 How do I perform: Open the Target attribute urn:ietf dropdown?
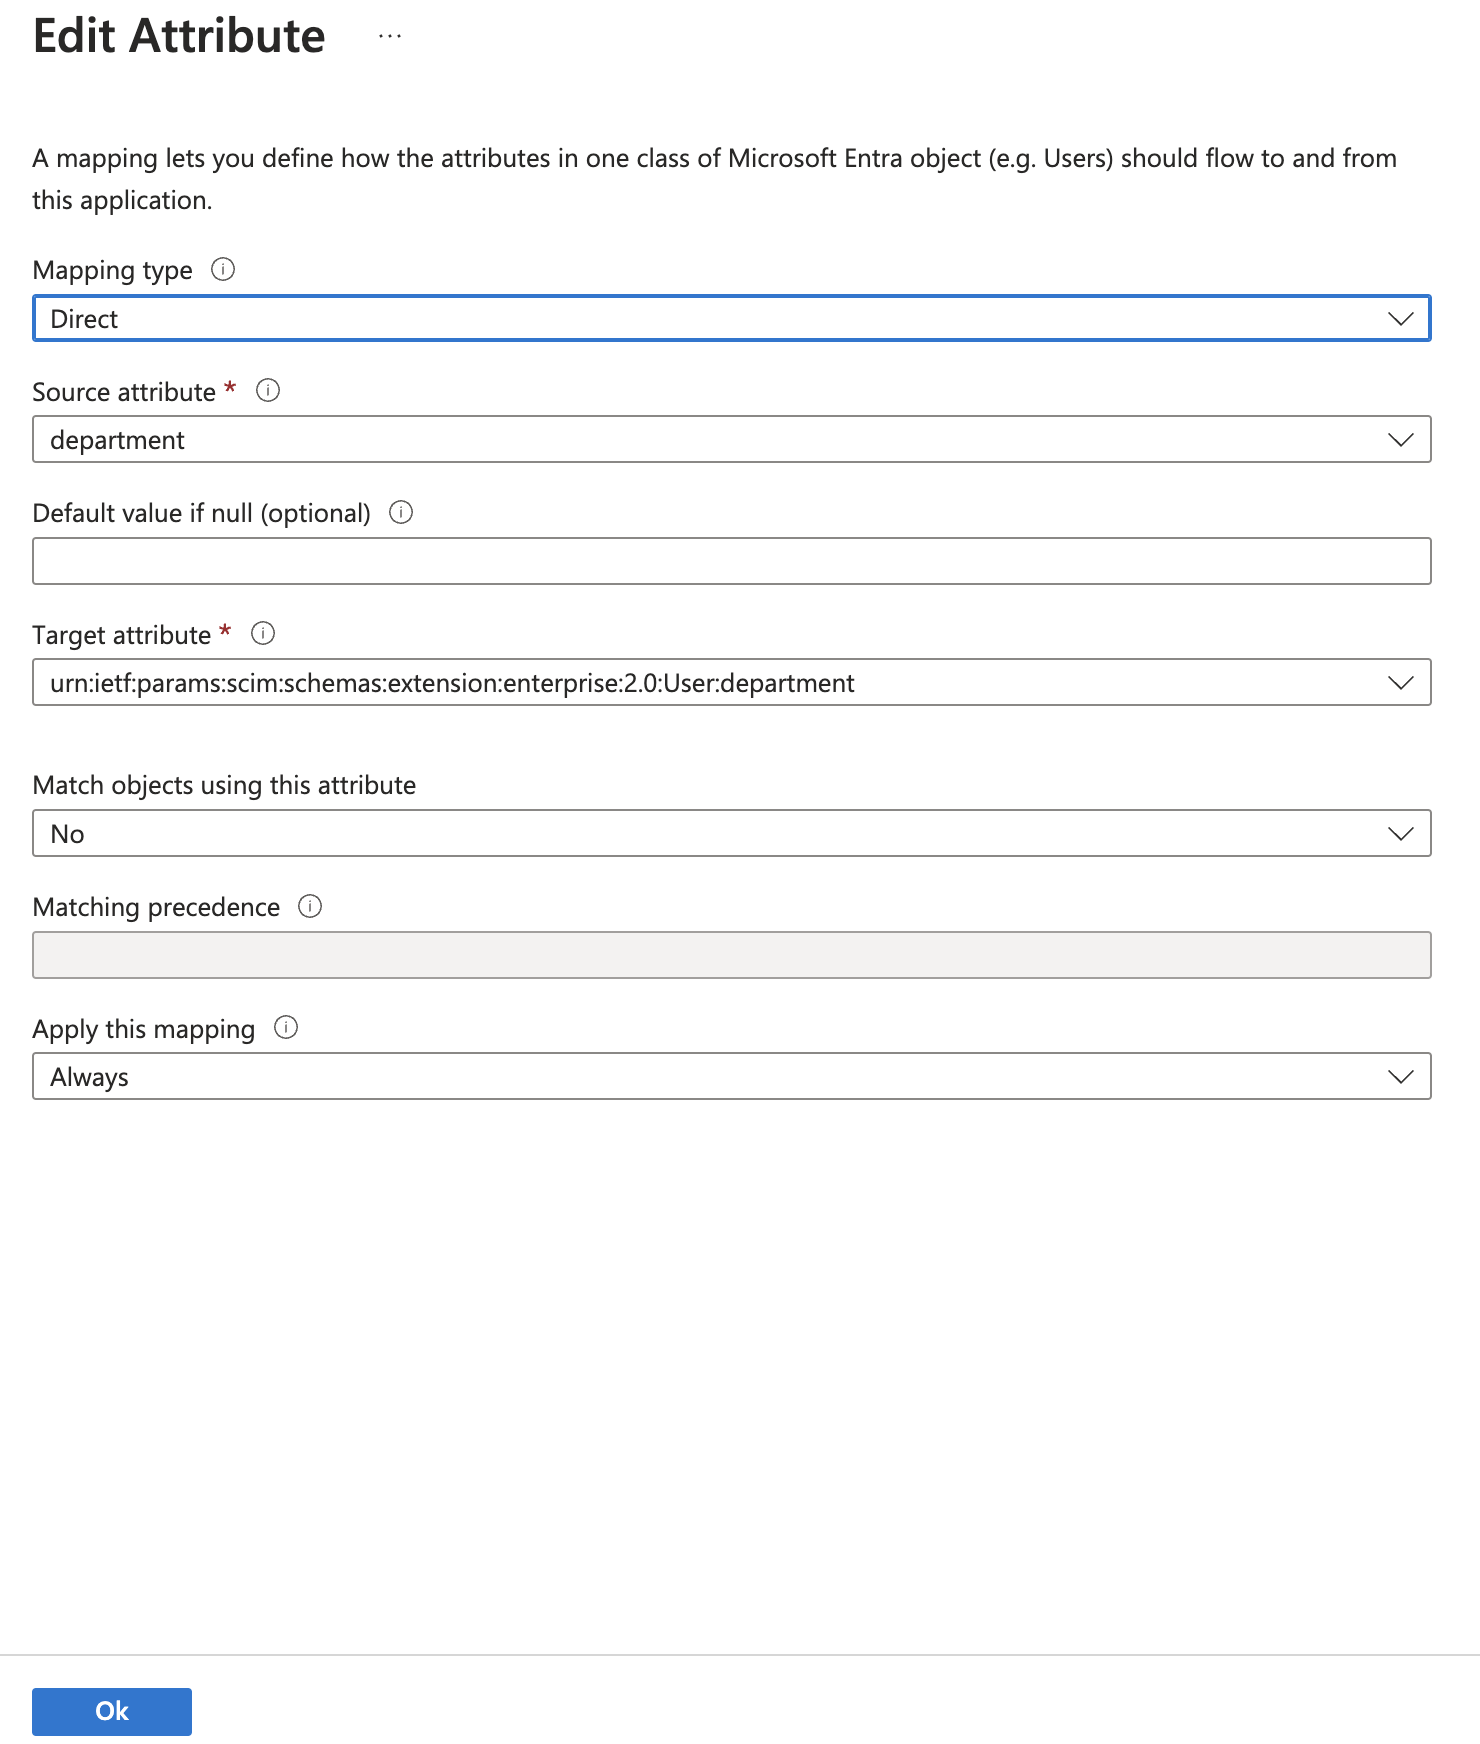click(x=700, y=683)
